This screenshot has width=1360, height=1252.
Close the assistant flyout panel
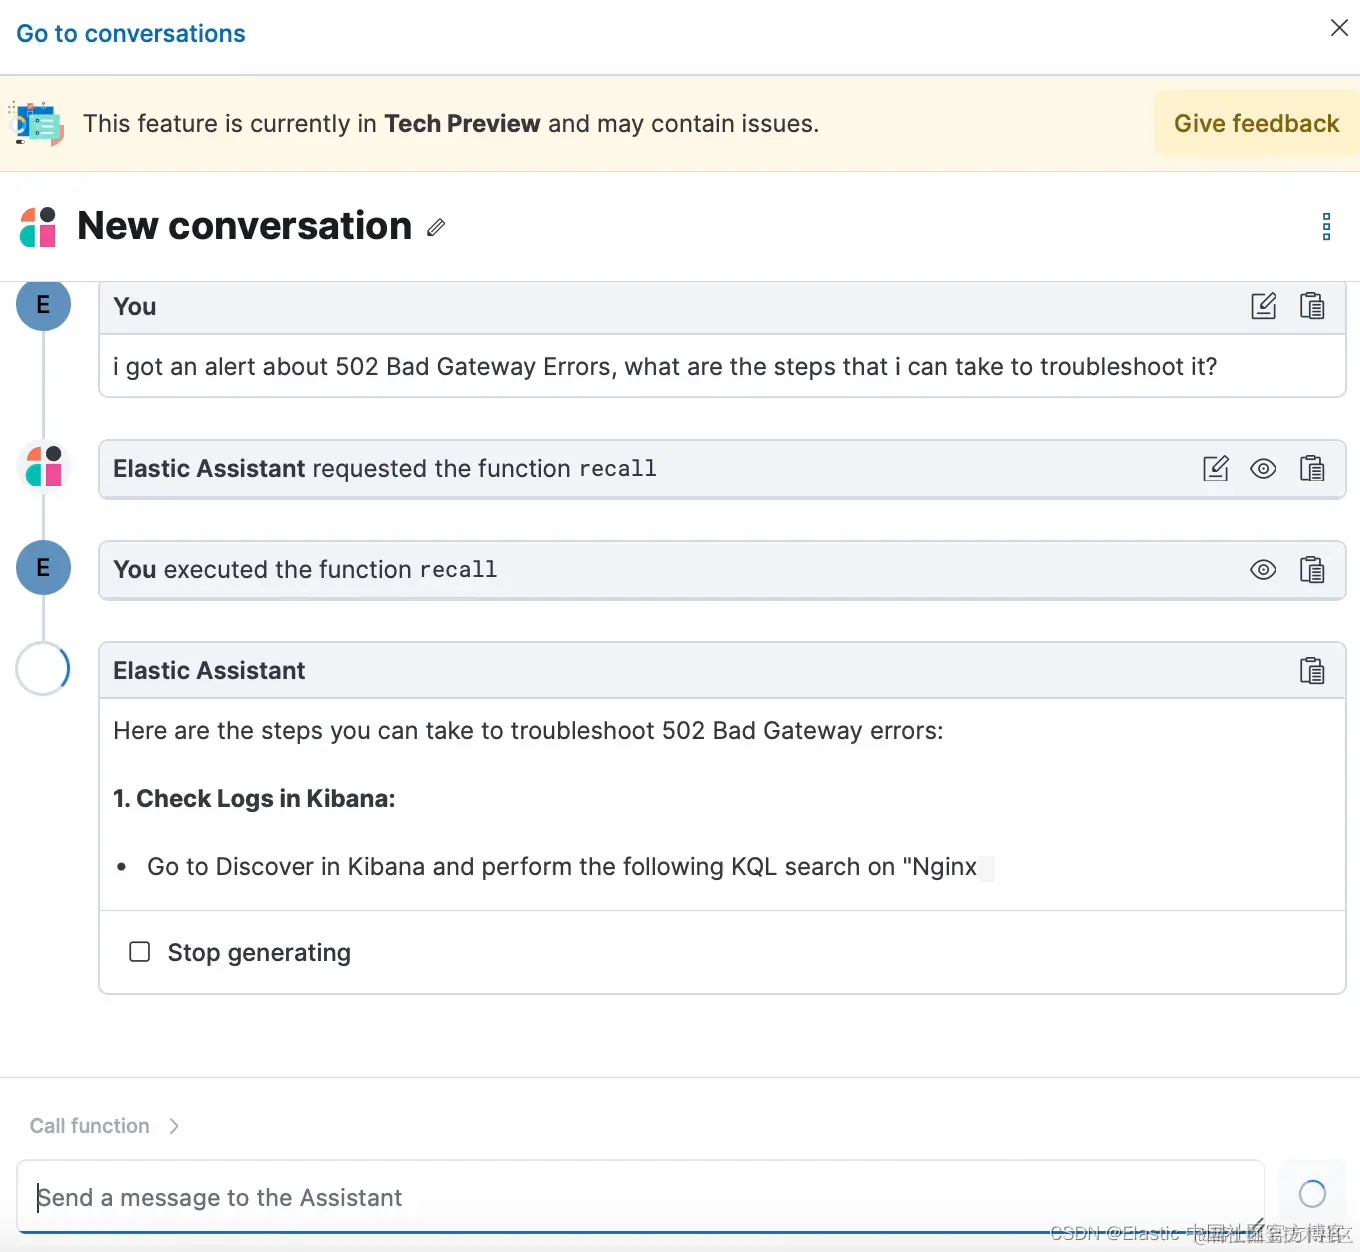1339,28
